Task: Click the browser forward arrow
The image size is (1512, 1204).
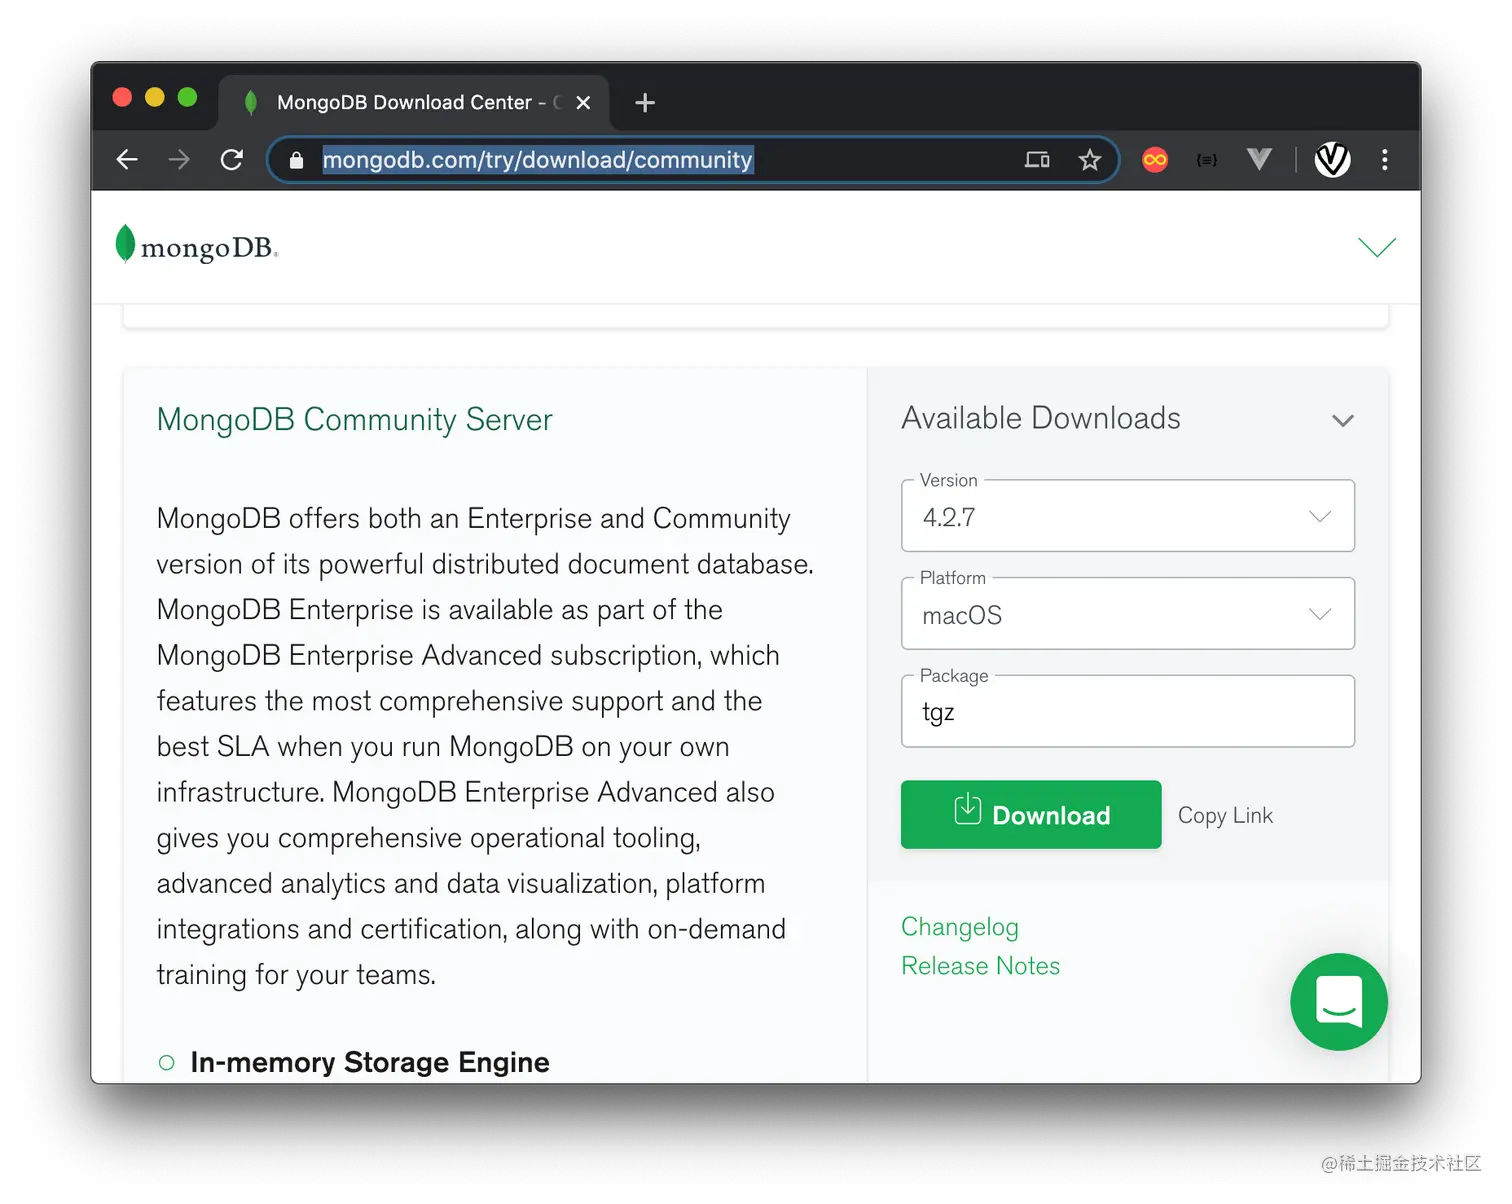Action: click(x=179, y=160)
